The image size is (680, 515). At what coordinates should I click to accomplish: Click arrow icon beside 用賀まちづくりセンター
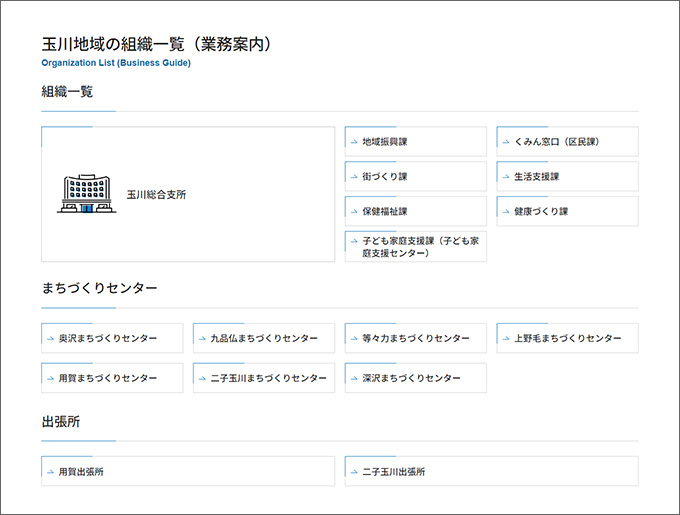pyautogui.click(x=50, y=378)
